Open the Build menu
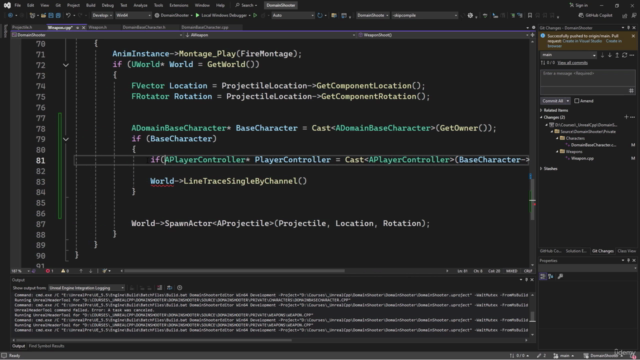The image size is (640, 360). tap(91, 5)
